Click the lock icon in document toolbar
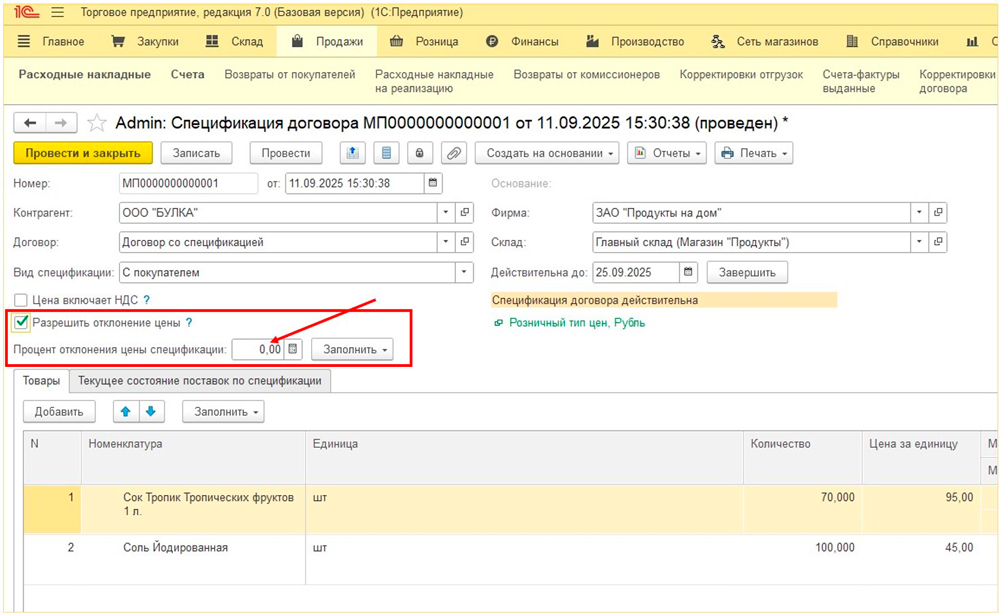This screenshot has width=1000, height=615. pos(420,153)
